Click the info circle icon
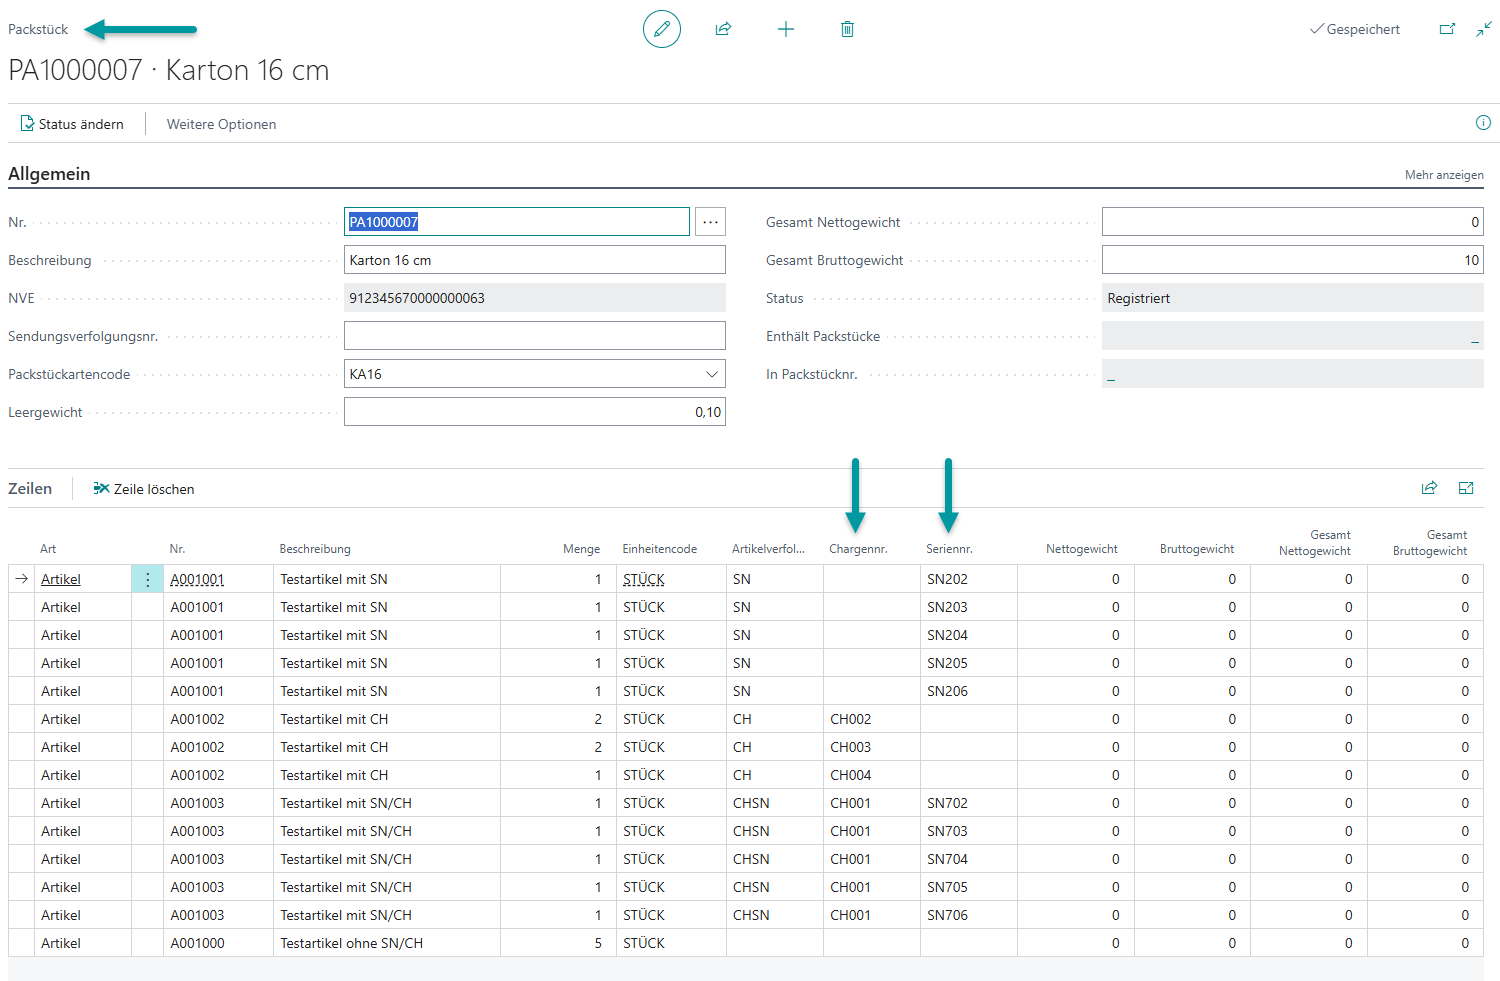Viewport: 1500px width, 981px height. click(x=1483, y=123)
